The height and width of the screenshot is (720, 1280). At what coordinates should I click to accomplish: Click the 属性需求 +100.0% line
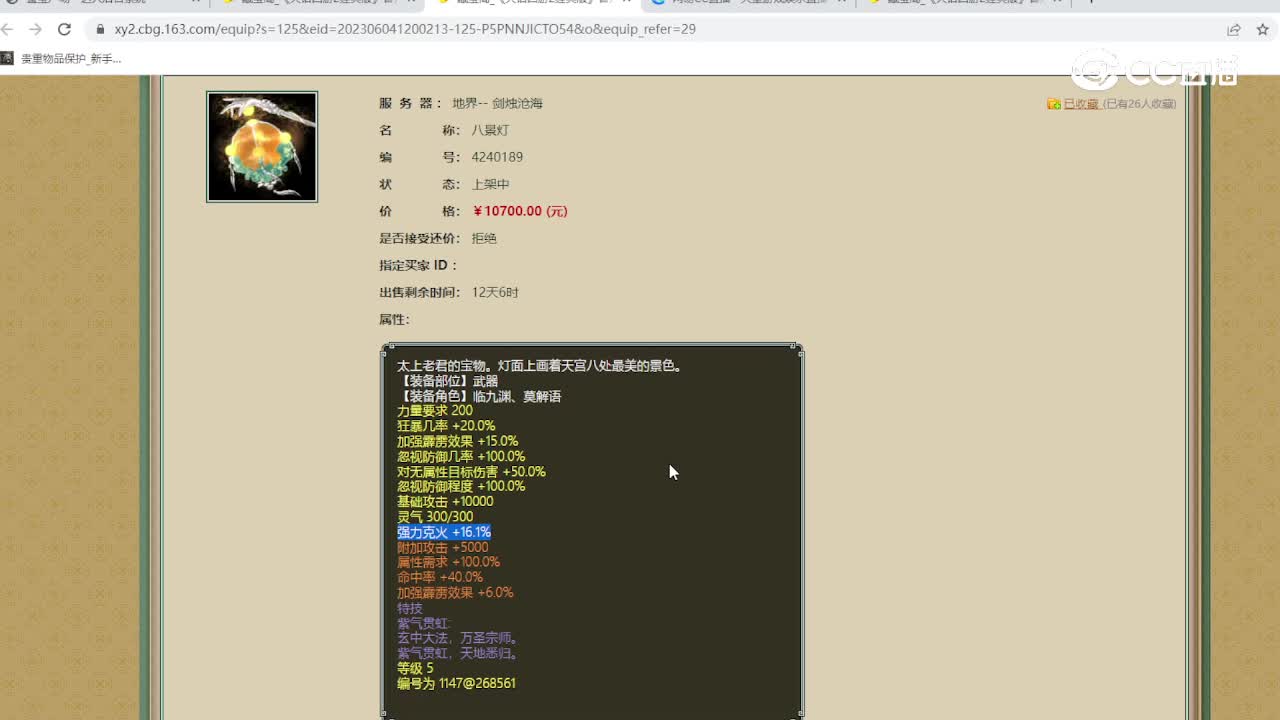[448, 562]
